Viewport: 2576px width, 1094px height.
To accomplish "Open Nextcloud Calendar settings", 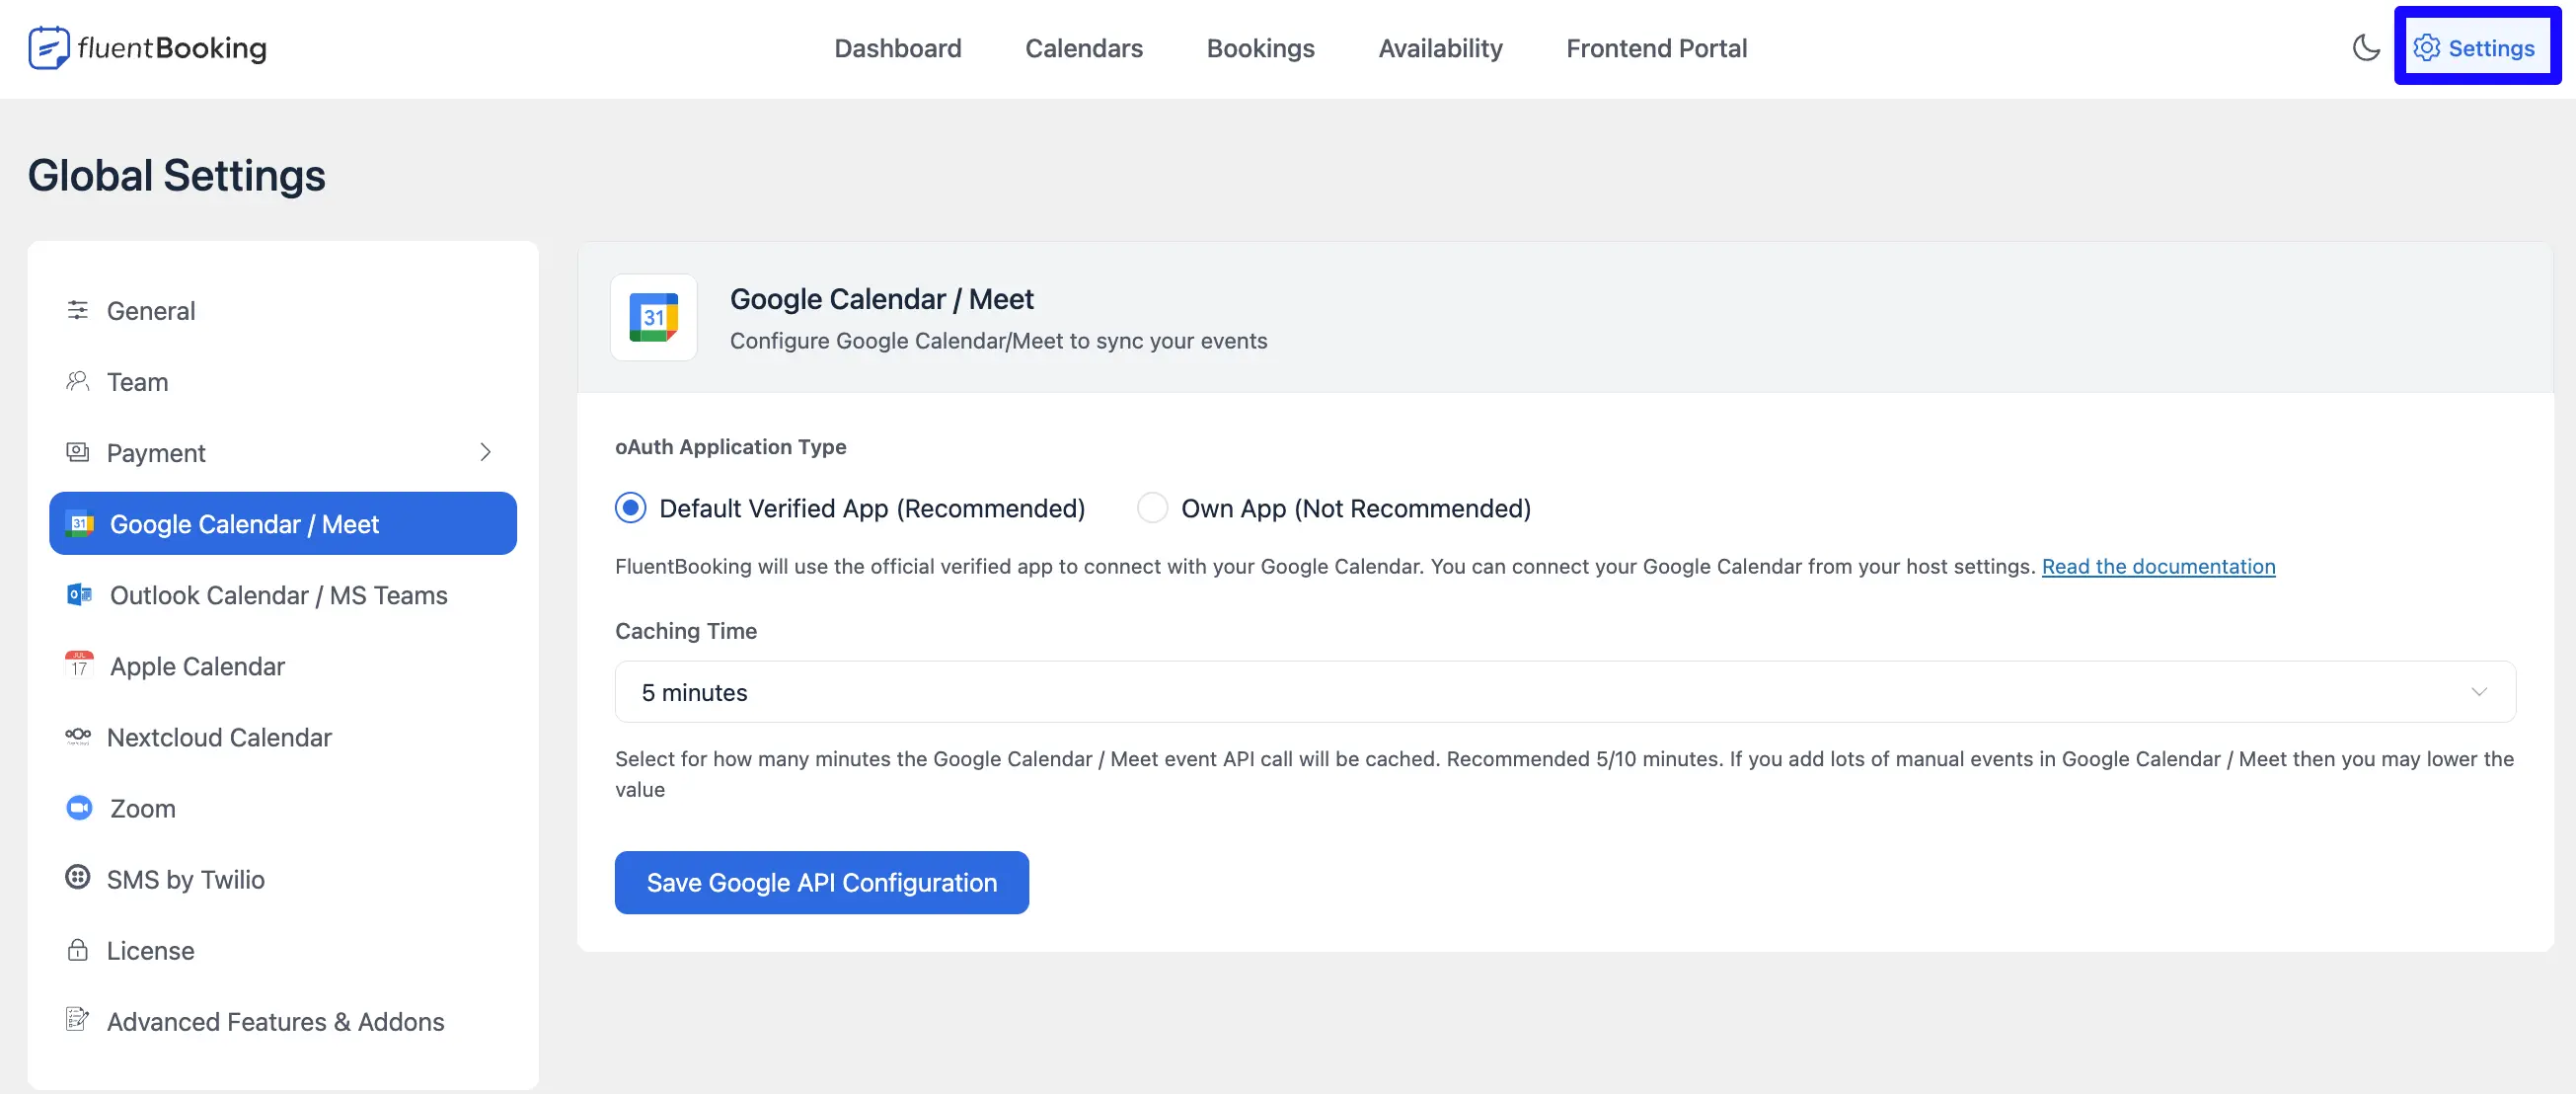I will click(283, 736).
